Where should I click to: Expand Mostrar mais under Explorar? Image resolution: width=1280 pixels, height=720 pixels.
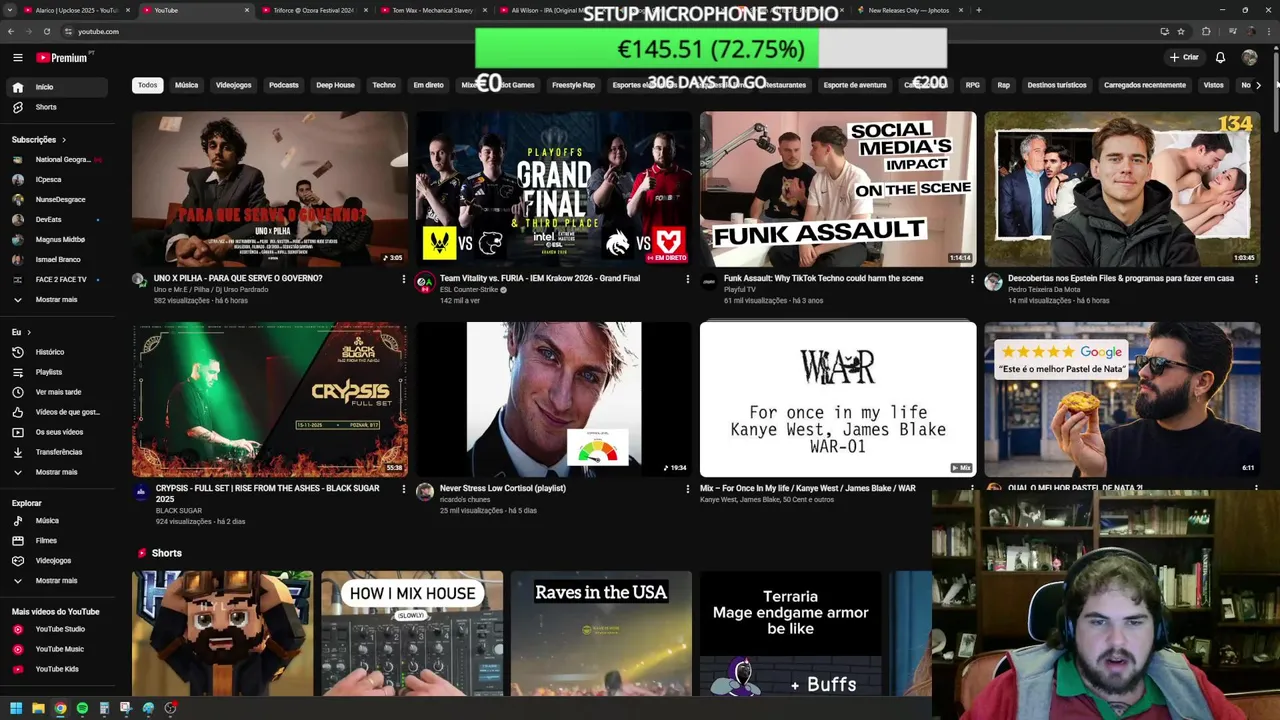click(x=55, y=581)
